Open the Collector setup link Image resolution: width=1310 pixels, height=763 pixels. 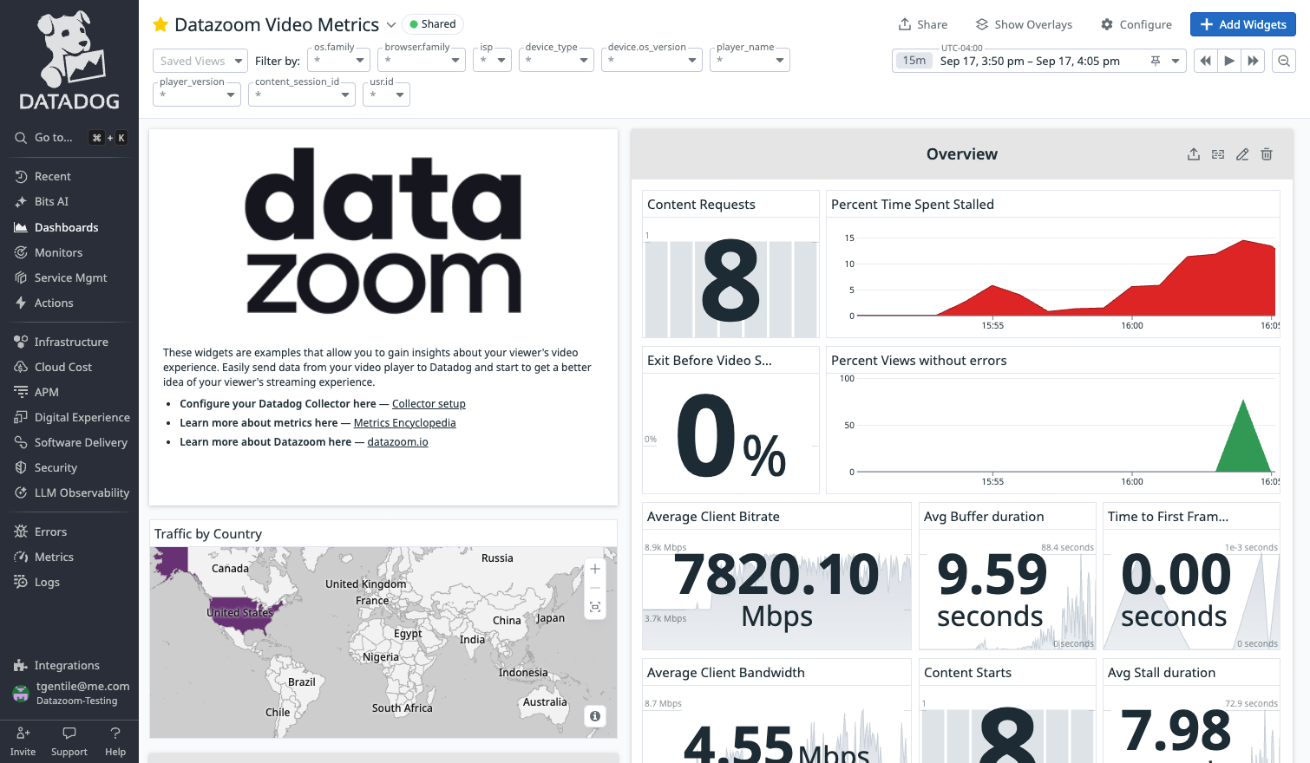coord(428,403)
